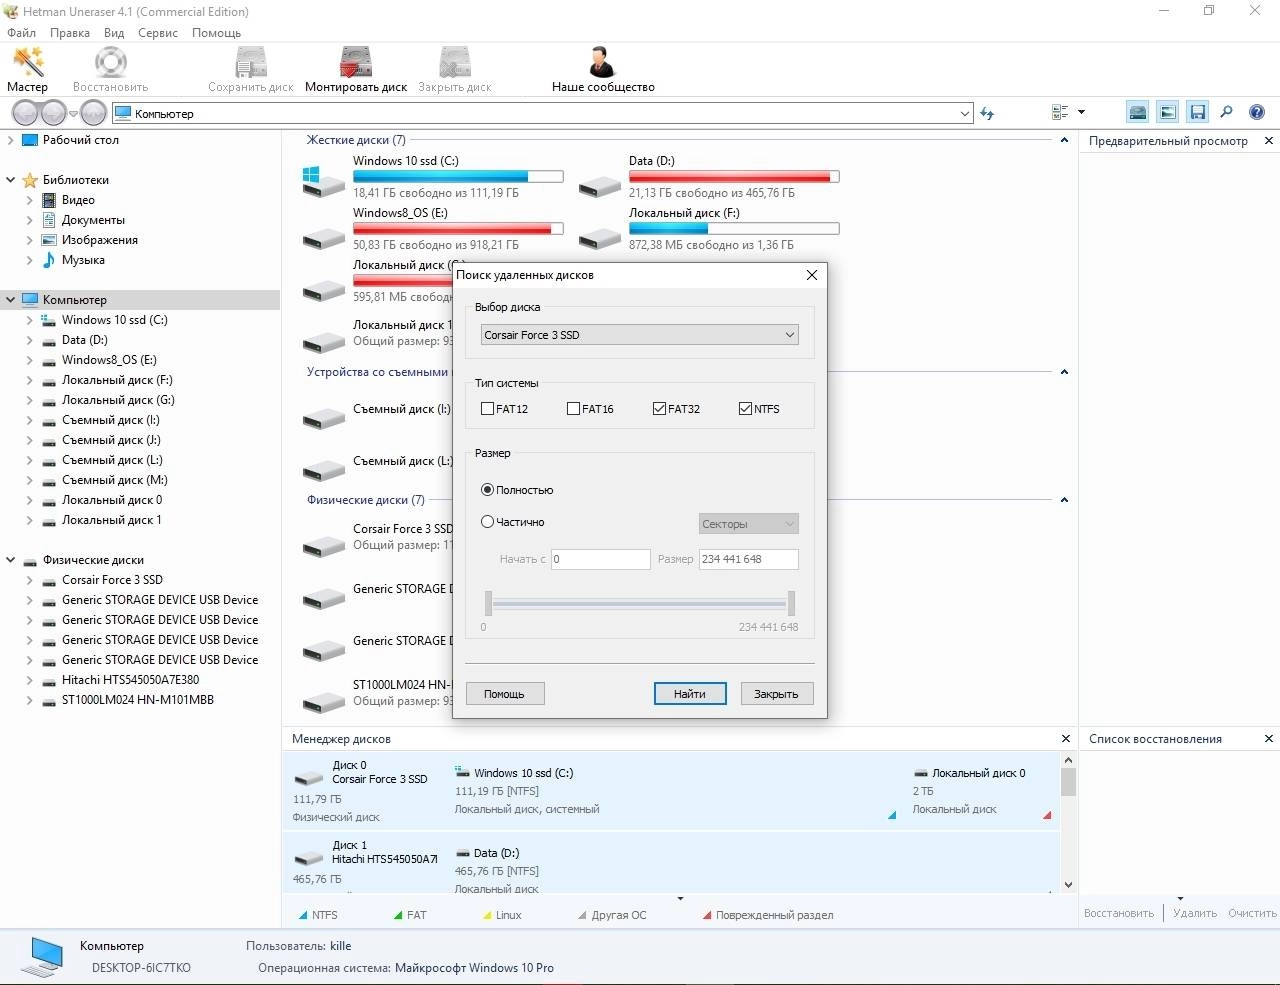The width and height of the screenshot is (1280, 985).
Task: Collapse the Жесткие диски section
Action: pyautogui.click(x=1064, y=140)
